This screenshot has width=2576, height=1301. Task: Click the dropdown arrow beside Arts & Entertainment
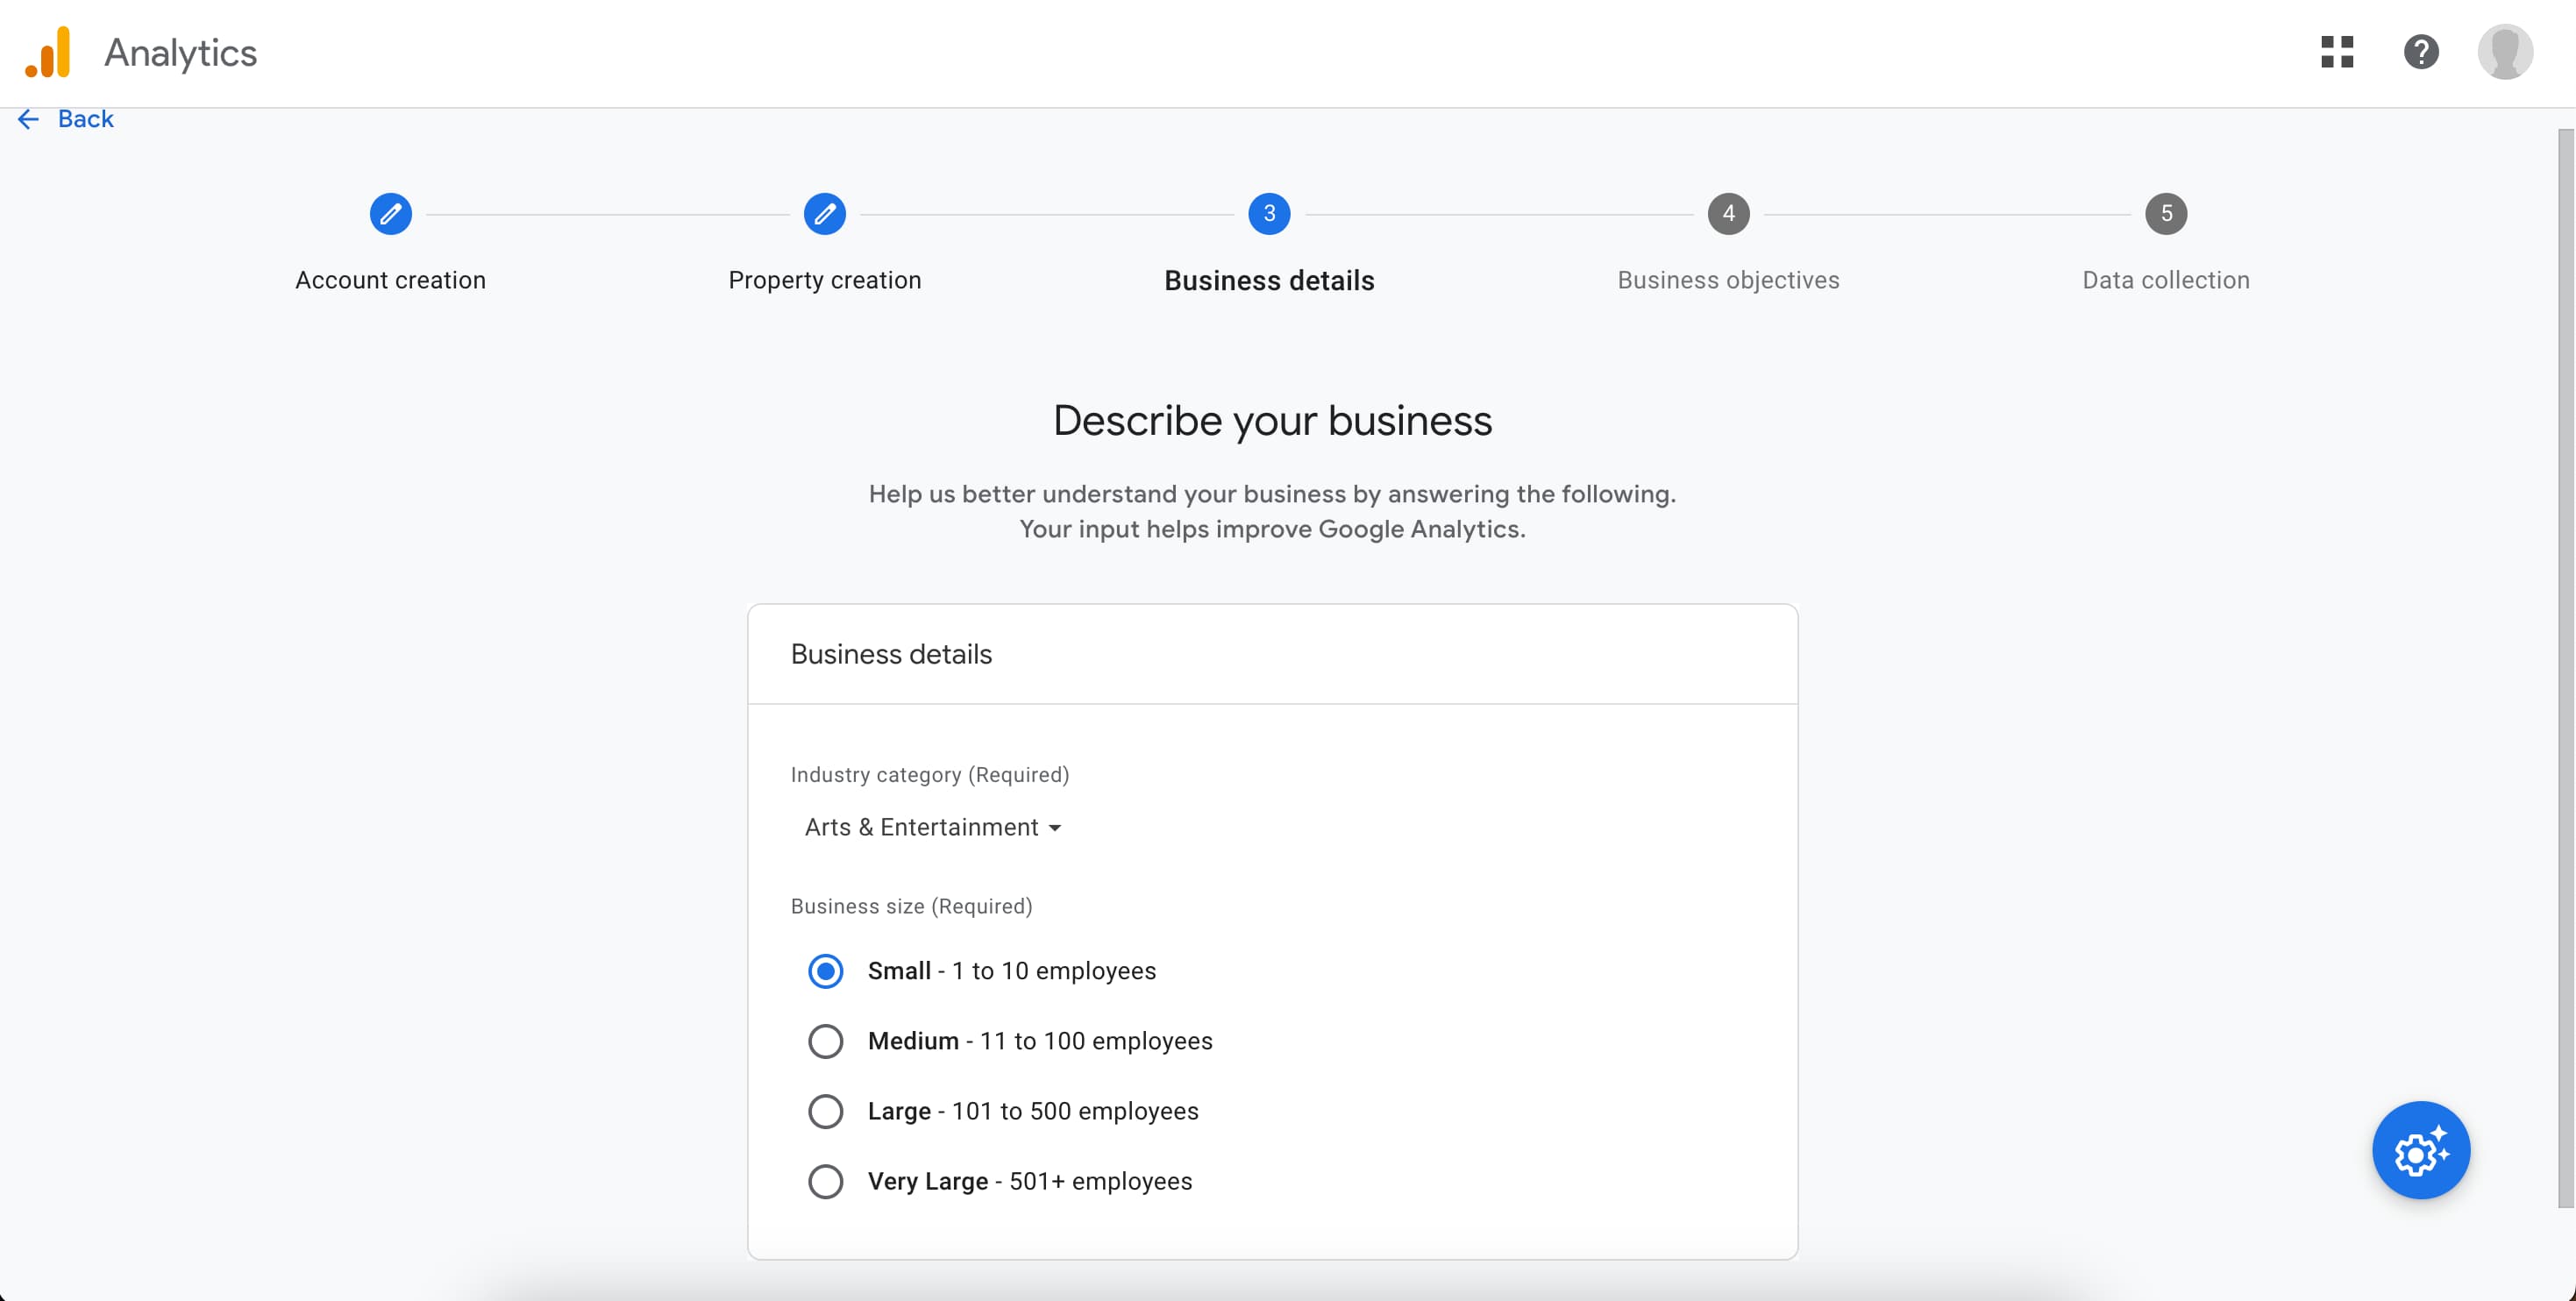click(1055, 828)
